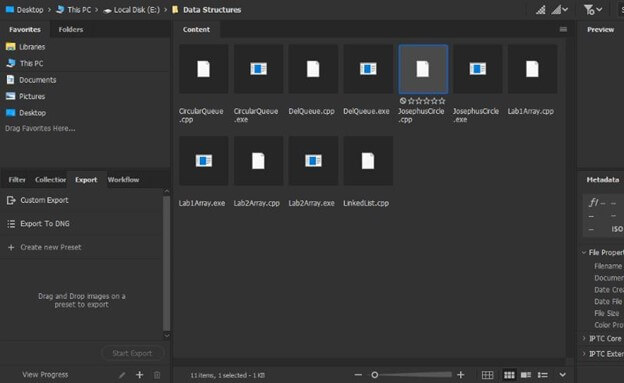Screen dimensions: 624x383
Task: Click the Export panel scroll down arrow
Action: (x=166, y=336)
